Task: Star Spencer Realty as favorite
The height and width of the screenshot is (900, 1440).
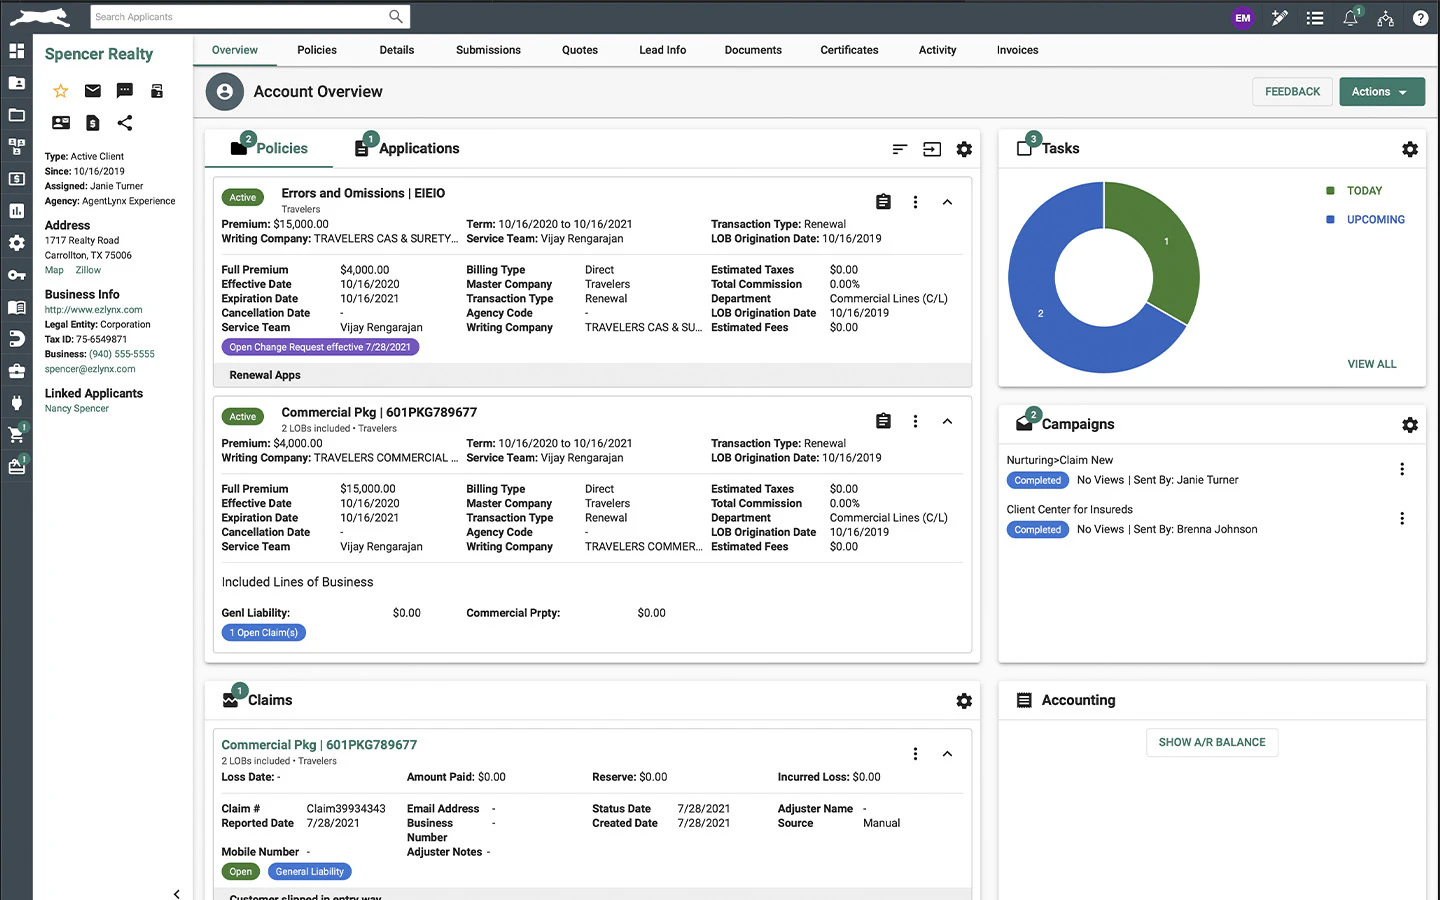Action: (x=60, y=90)
